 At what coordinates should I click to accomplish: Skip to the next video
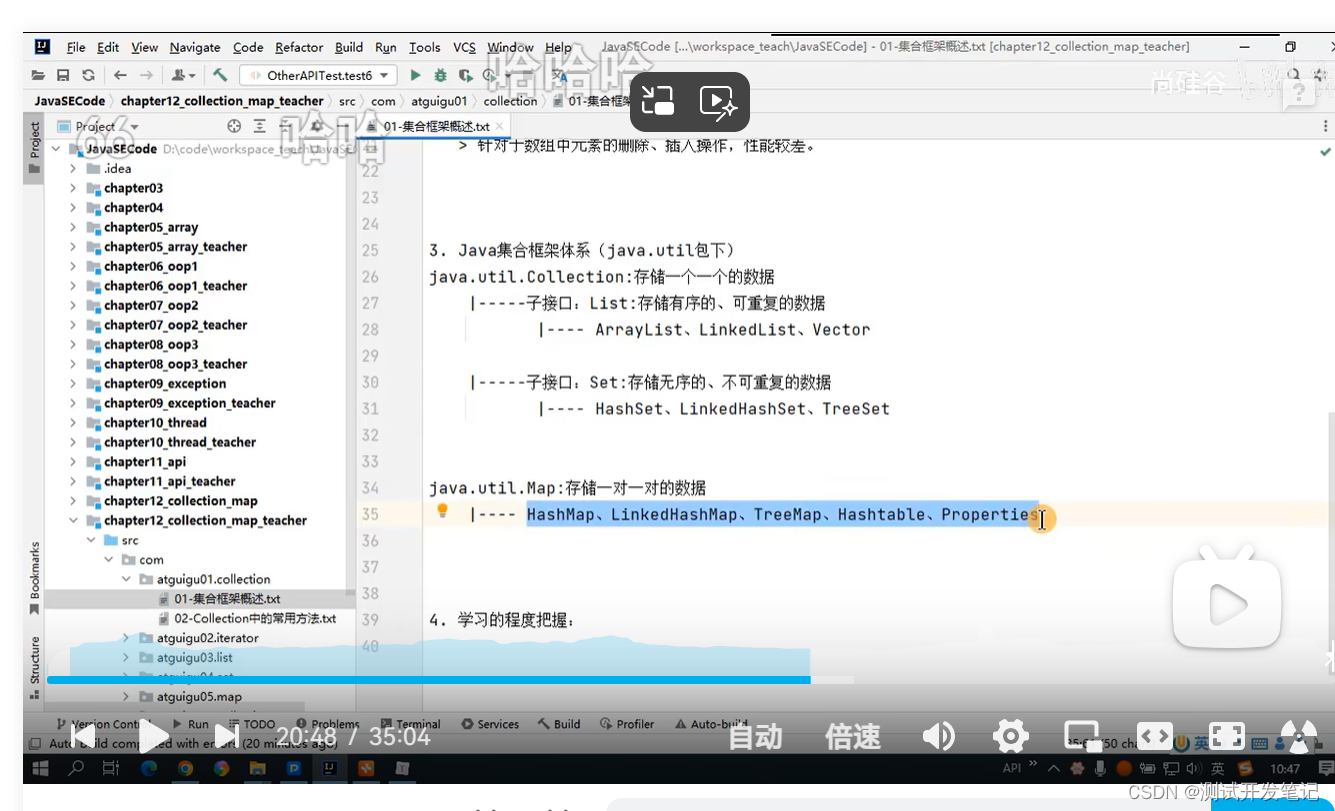click(227, 737)
